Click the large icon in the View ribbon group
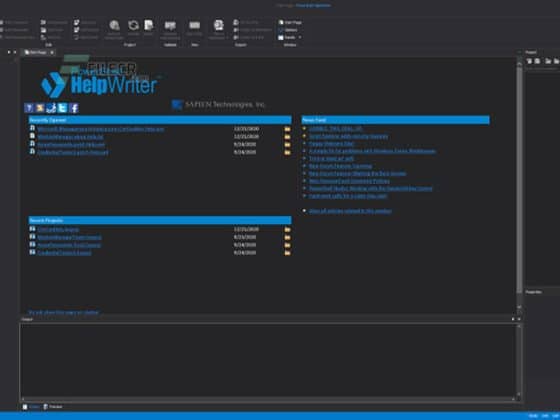This screenshot has width=560, height=420. 195,25
